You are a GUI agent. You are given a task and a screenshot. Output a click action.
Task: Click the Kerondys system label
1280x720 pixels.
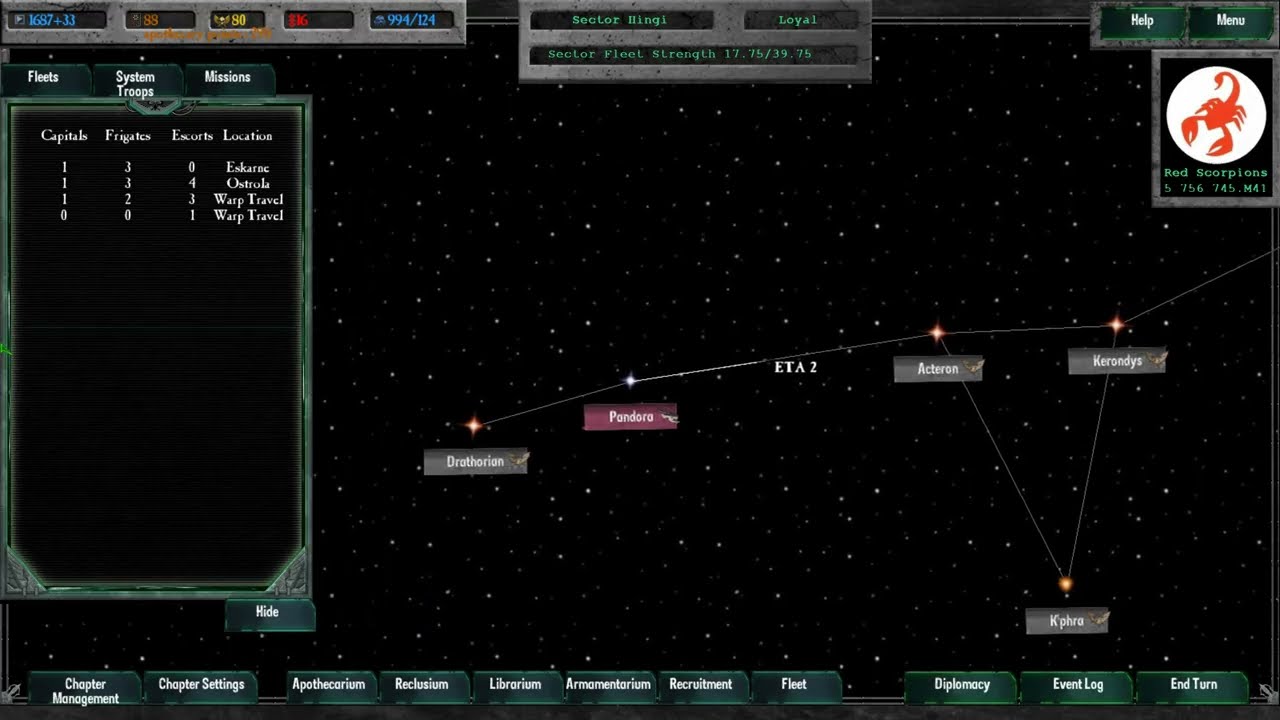(x=1117, y=361)
